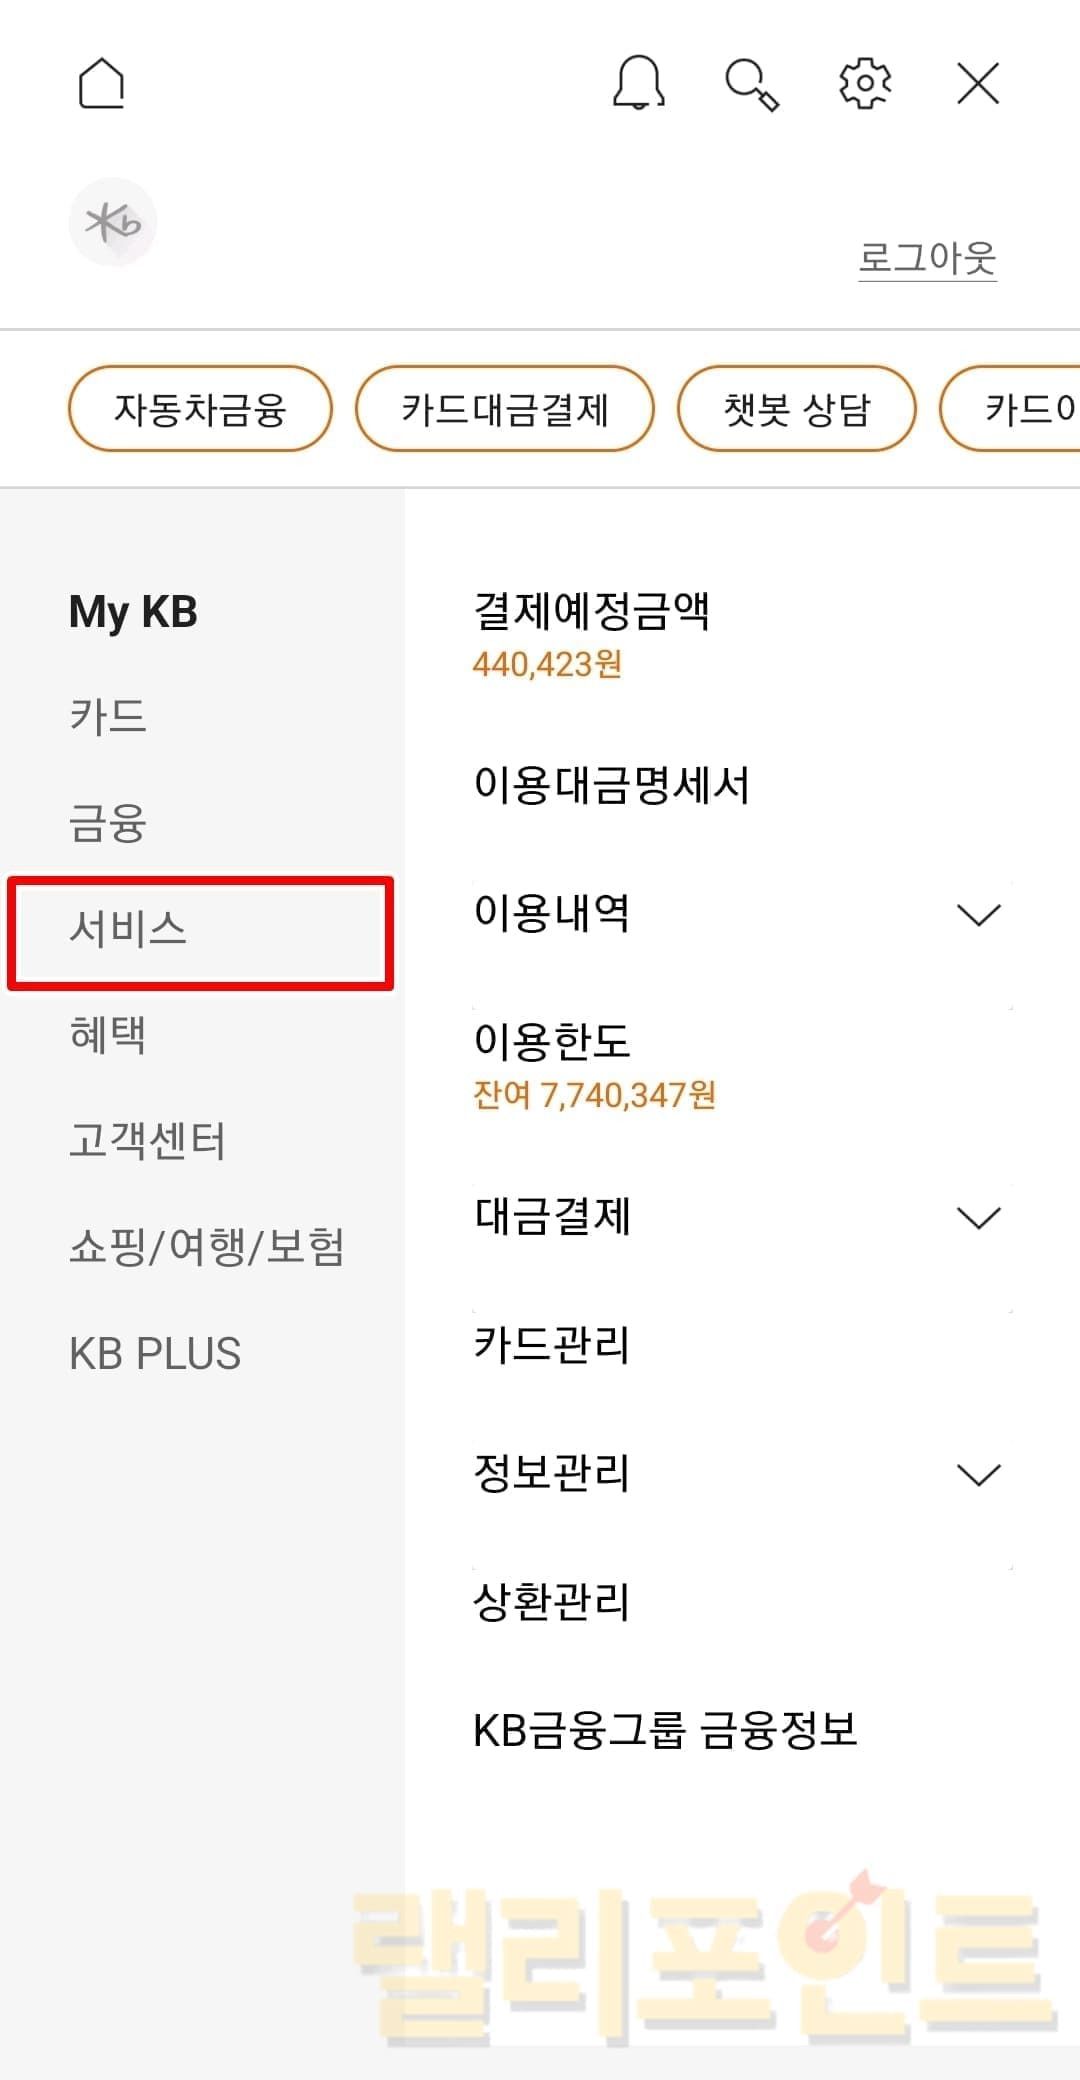Tap the 로그아웃 link
Screen dimensions: 1080x2080
click(927, 258)
